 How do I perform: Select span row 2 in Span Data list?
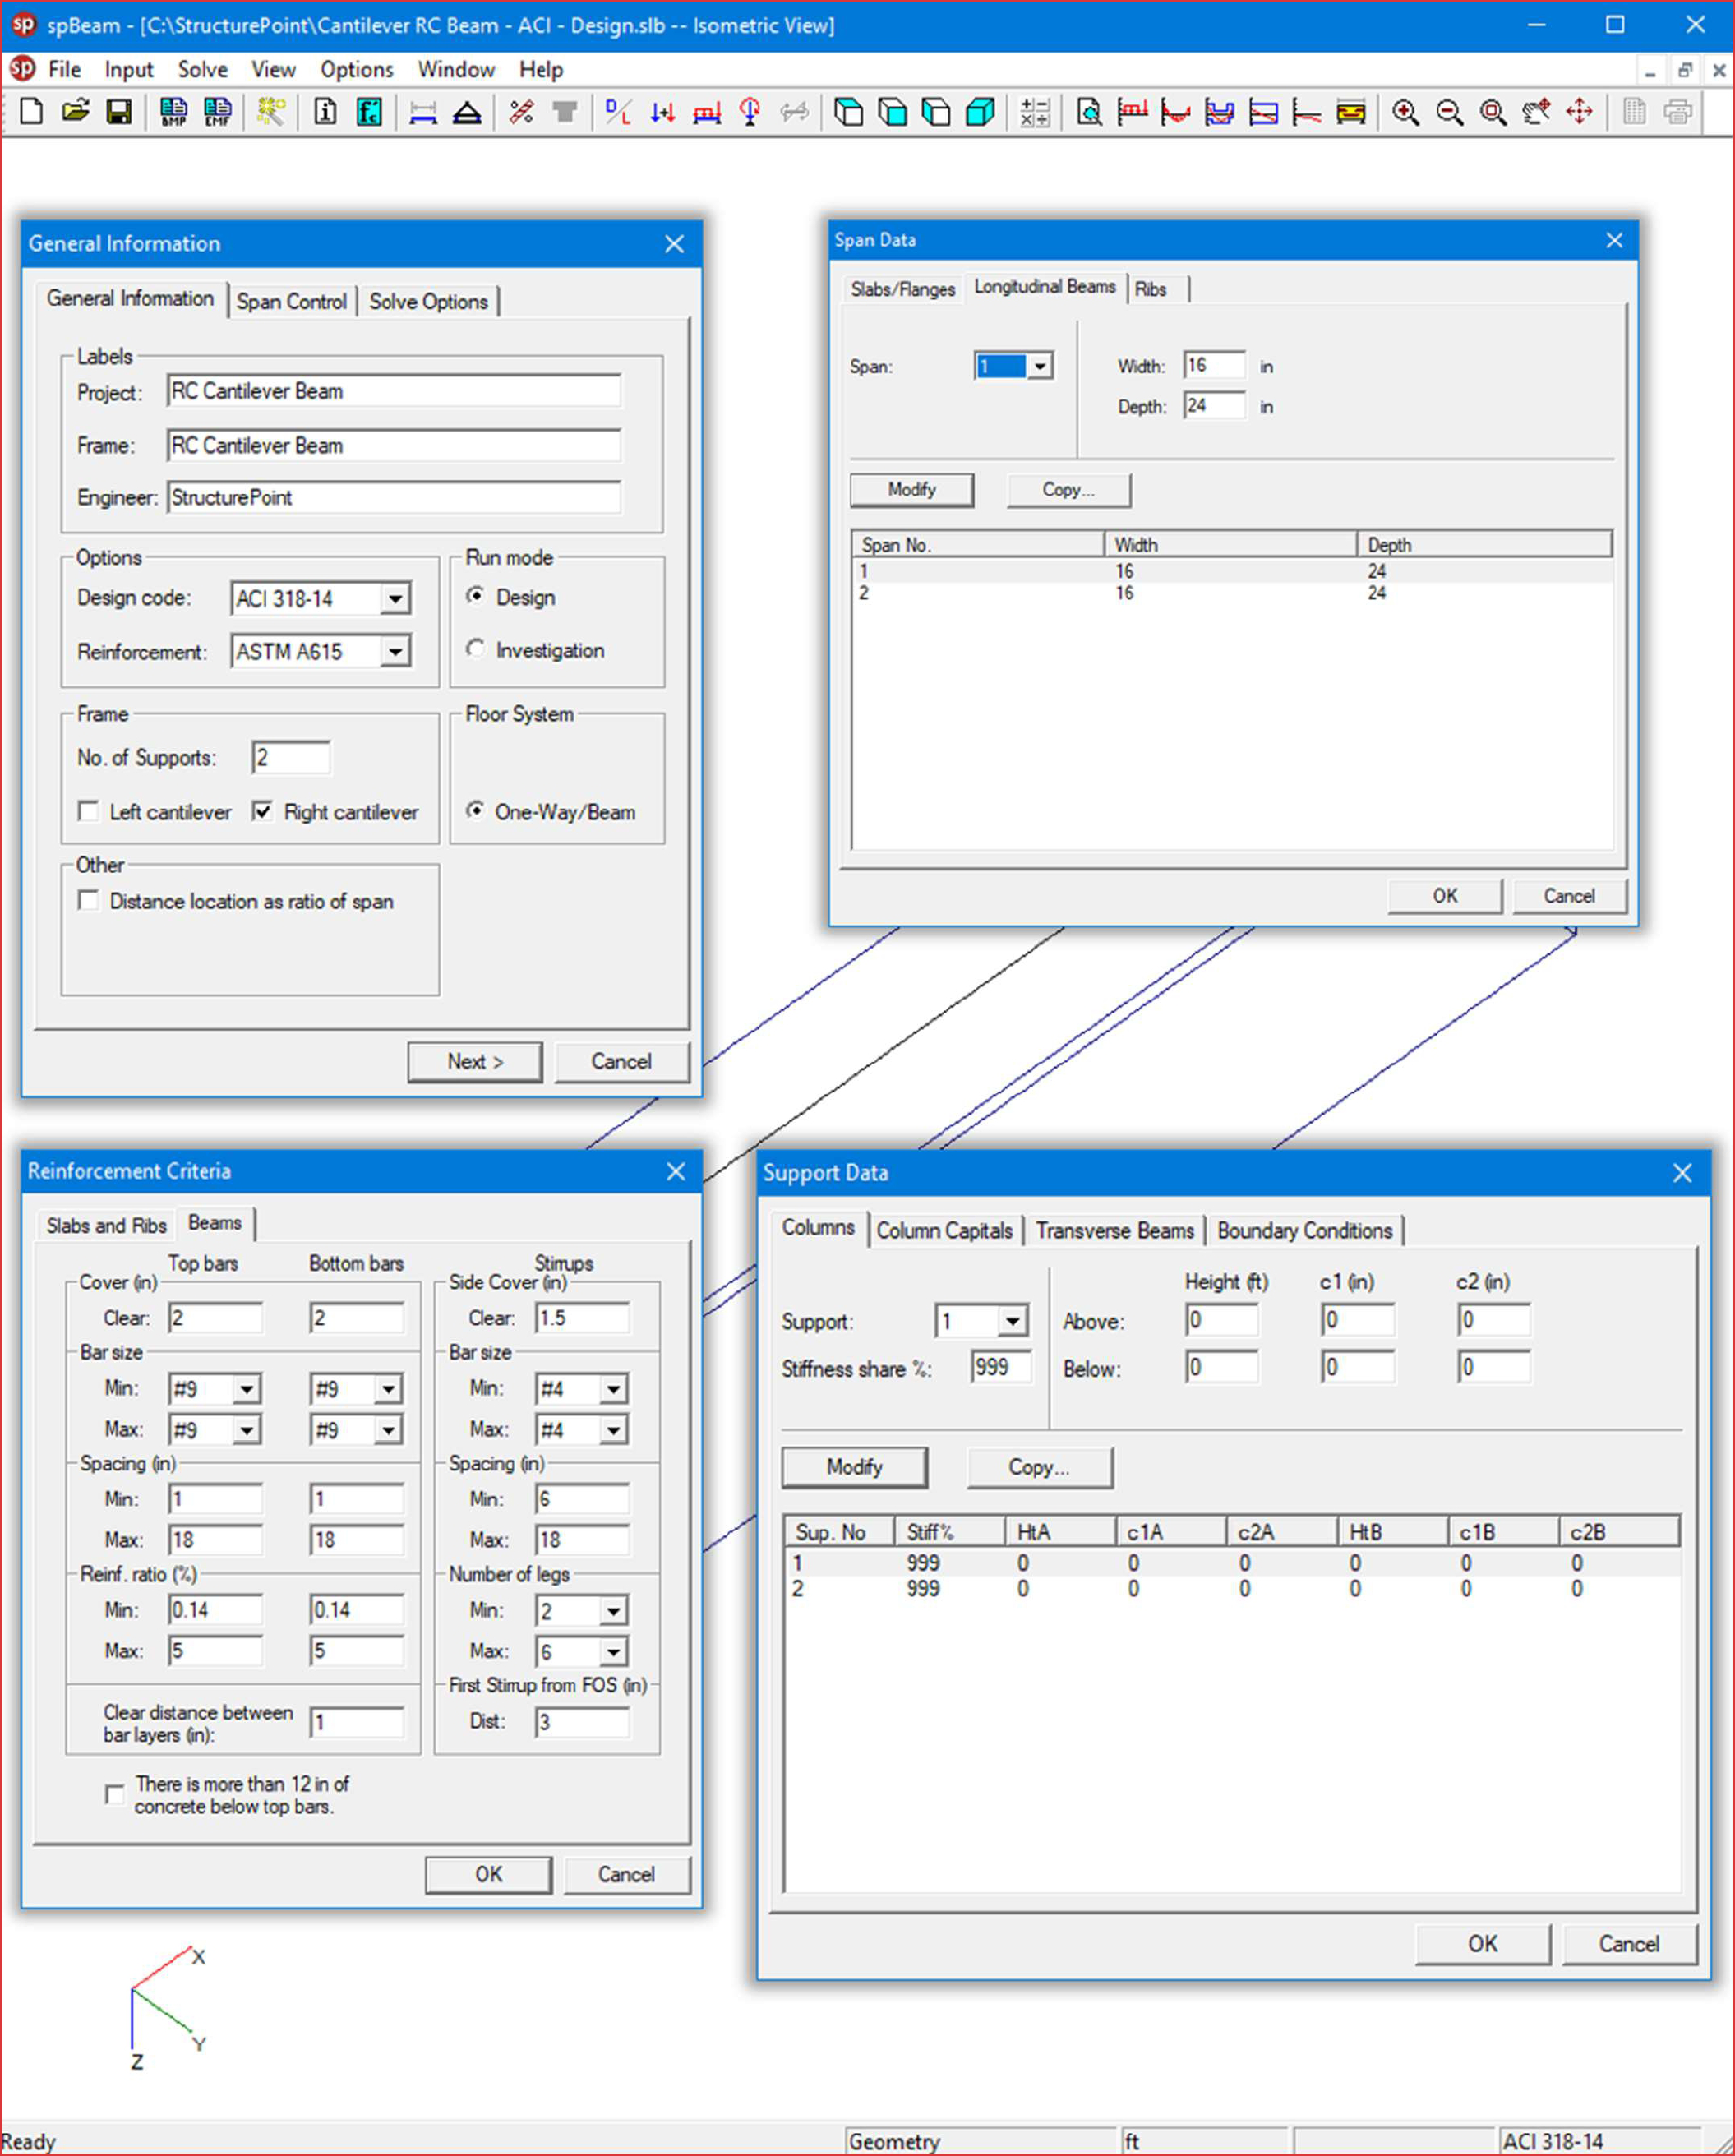[x=1231, y=593]
